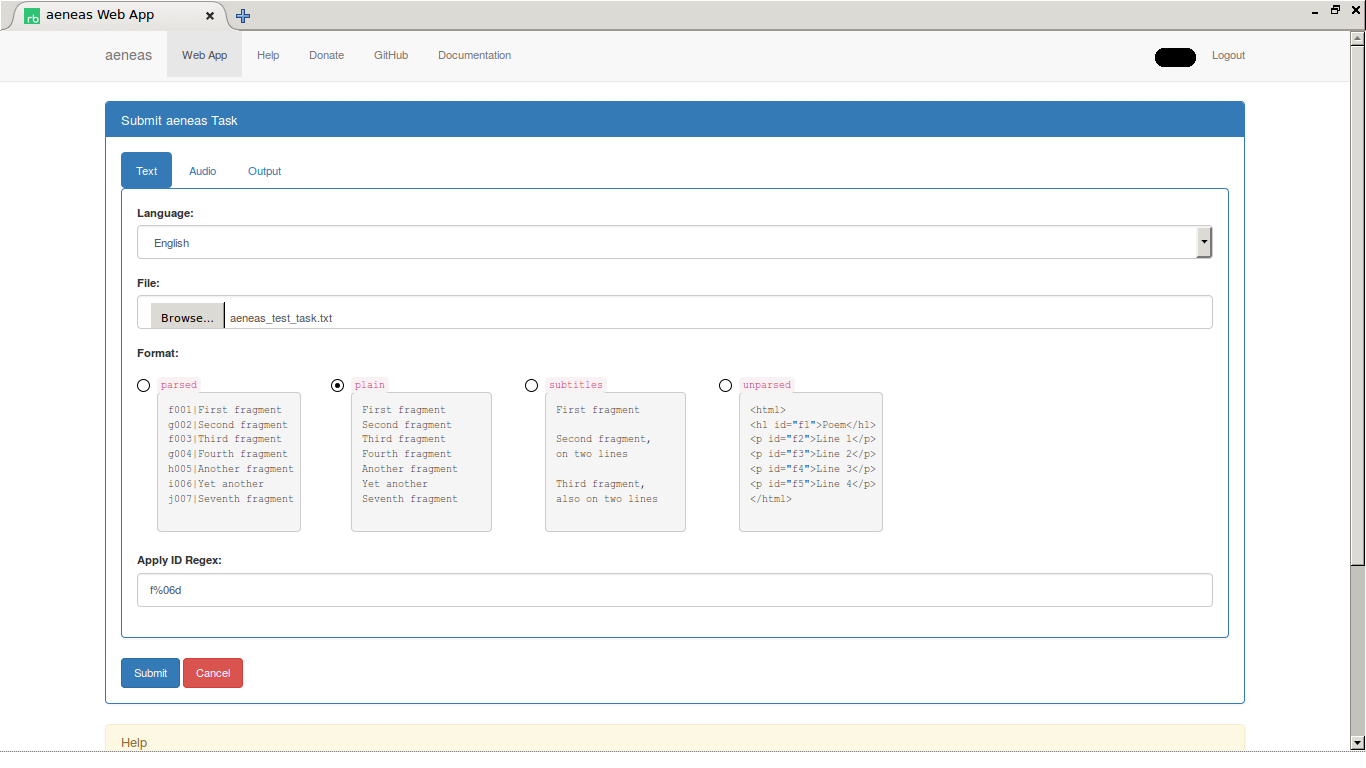Image resolution: width=1366 pixels, height=768 pixels.
Task: Click the parsed format example box
Action: tap(229, 462)
